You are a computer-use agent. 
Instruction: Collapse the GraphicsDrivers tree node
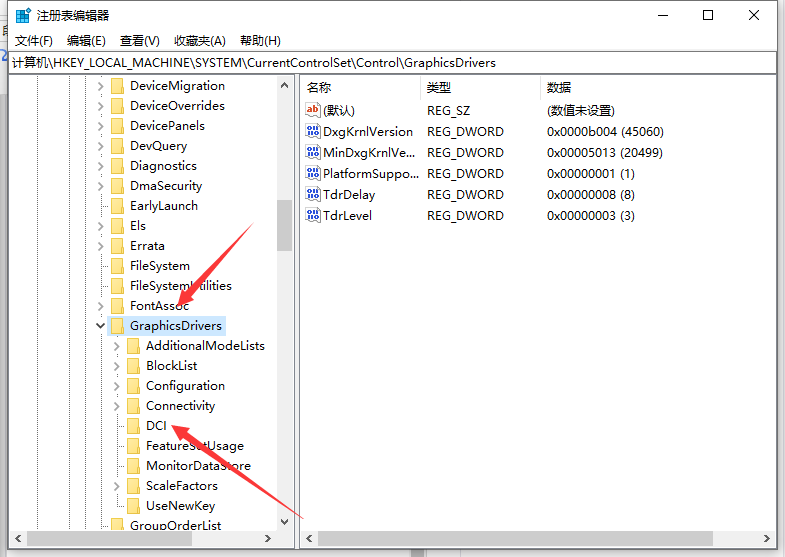pyautogui.click(x=100, y=326)
